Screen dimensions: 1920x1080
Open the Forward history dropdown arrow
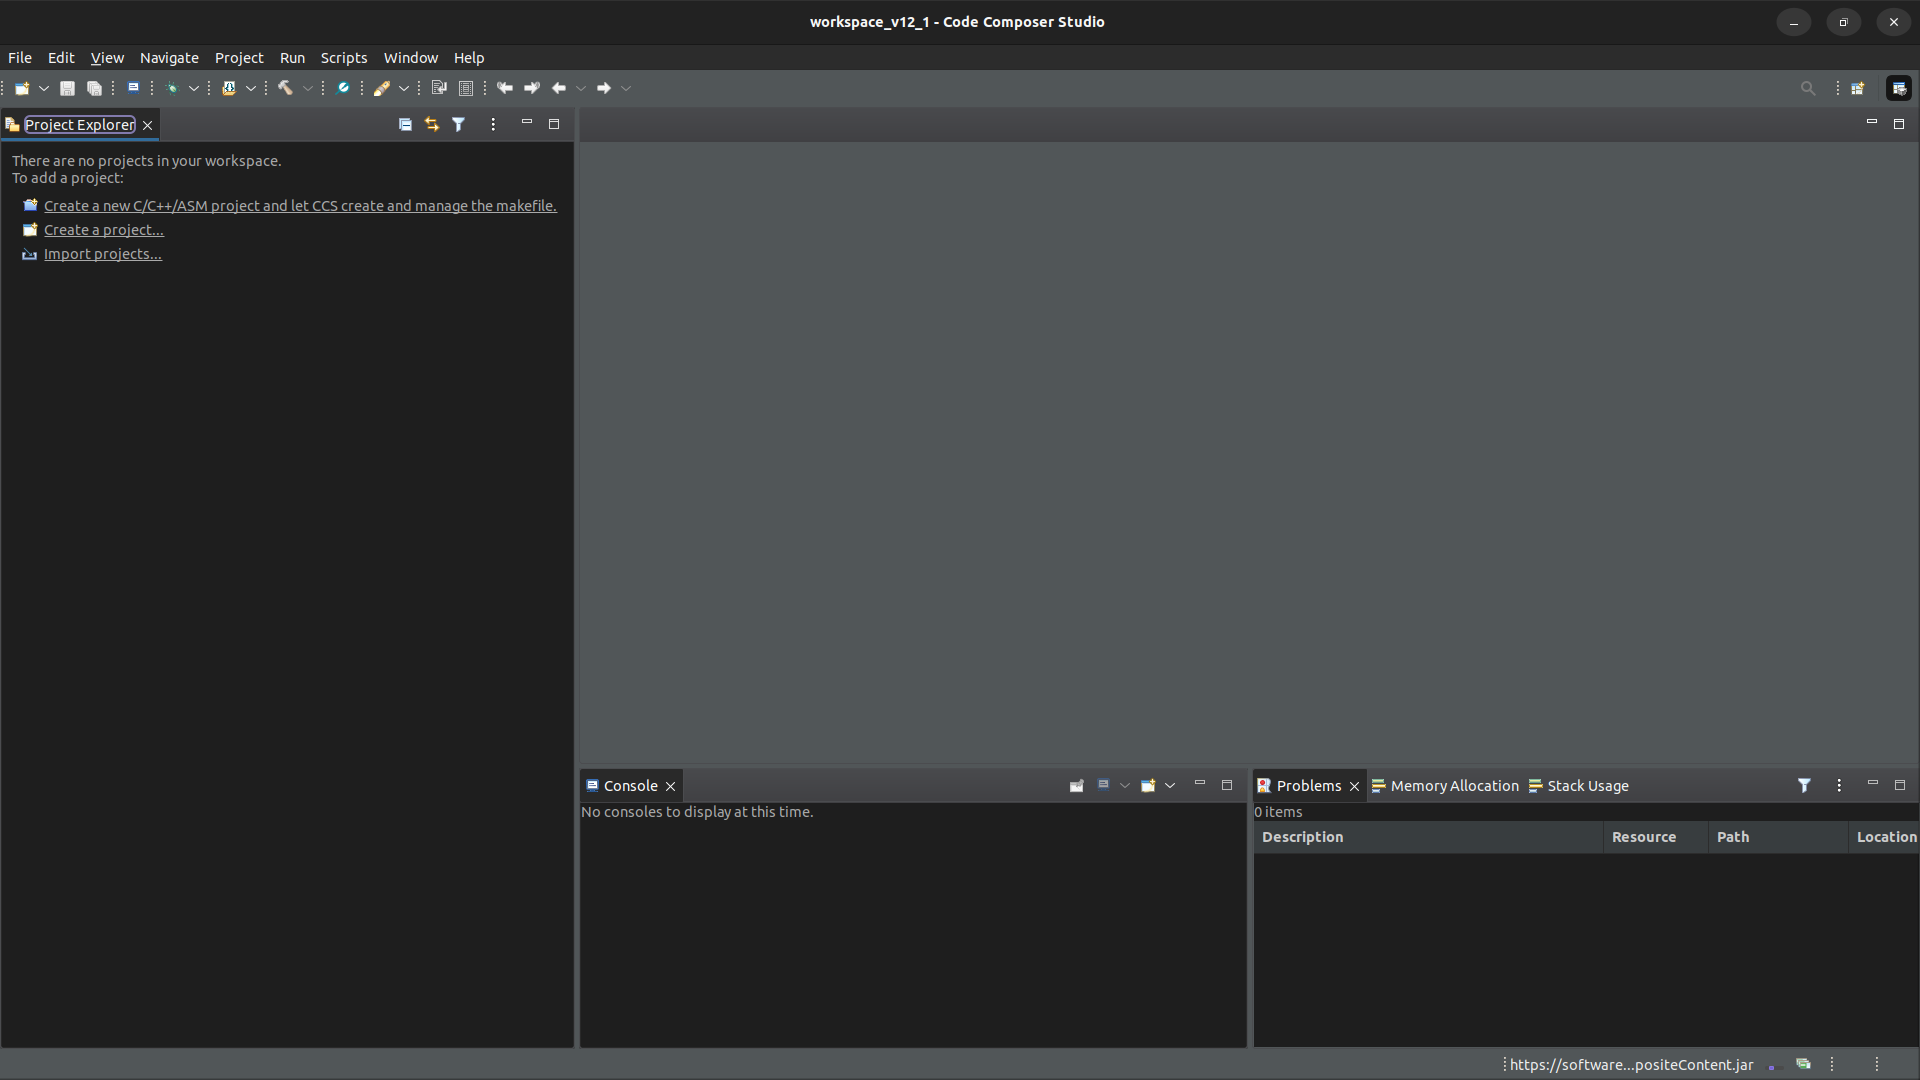pos(626,88)
